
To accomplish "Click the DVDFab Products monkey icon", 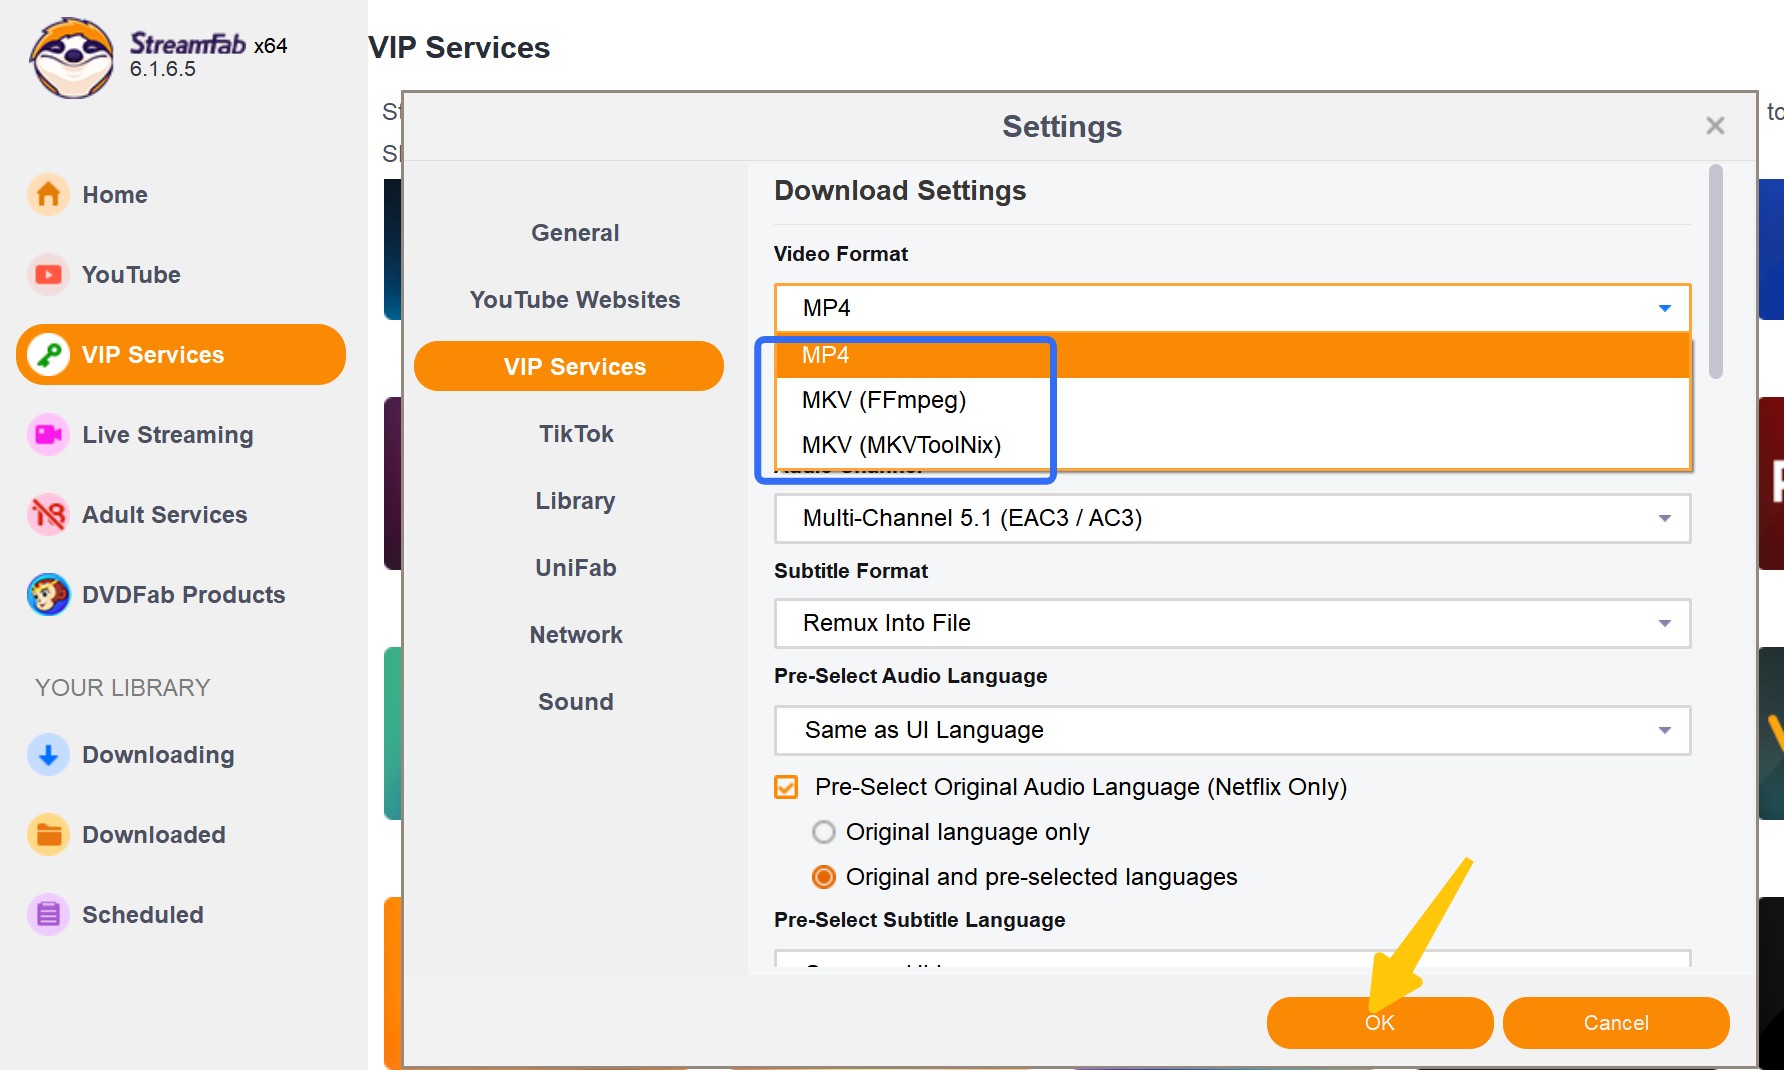I will click(48, 594).
